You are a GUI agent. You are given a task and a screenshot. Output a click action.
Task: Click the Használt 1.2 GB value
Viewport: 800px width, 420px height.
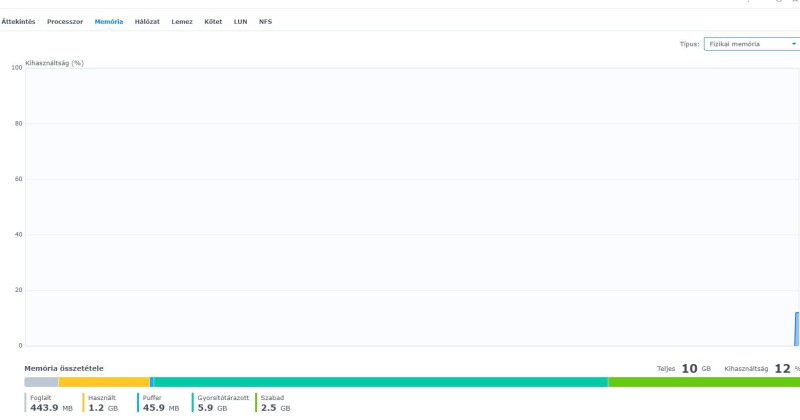[103, 408]
